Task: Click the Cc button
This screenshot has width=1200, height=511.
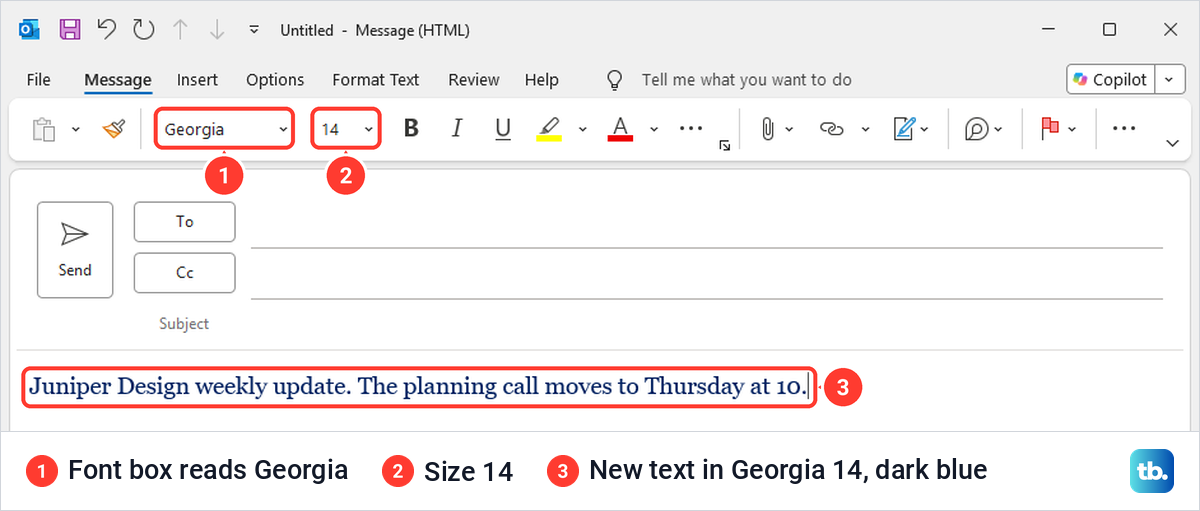Action: (x=185, y=273)
